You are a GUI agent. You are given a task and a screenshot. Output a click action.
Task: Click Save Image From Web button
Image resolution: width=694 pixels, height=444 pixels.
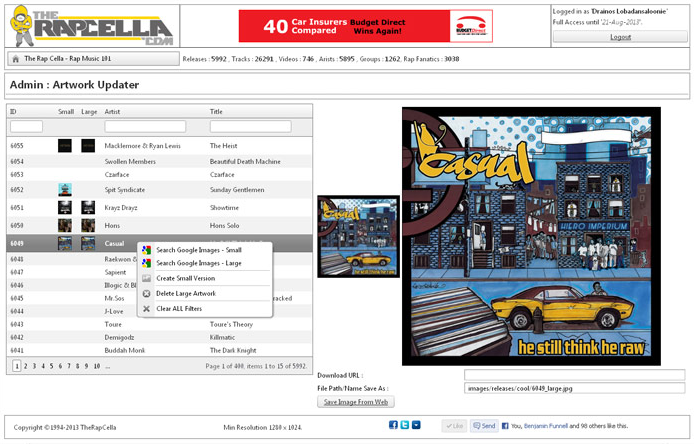tap(356, 402)
